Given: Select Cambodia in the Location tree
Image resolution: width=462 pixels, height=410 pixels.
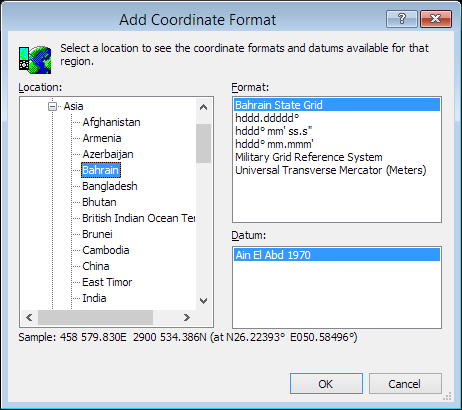Looking at the screenshot, I should coord(106,250).
